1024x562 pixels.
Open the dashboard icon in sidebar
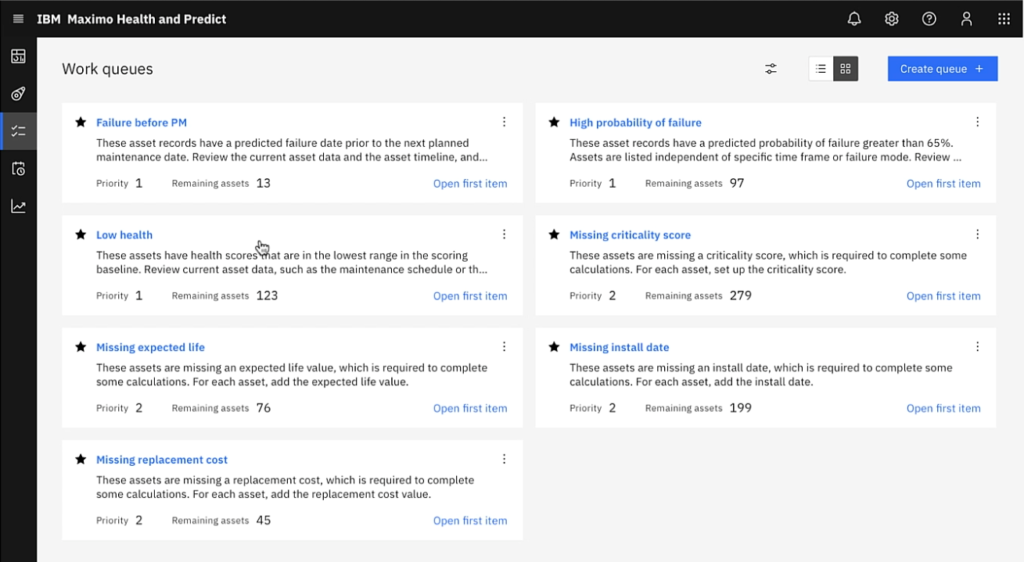coord(18,56)
